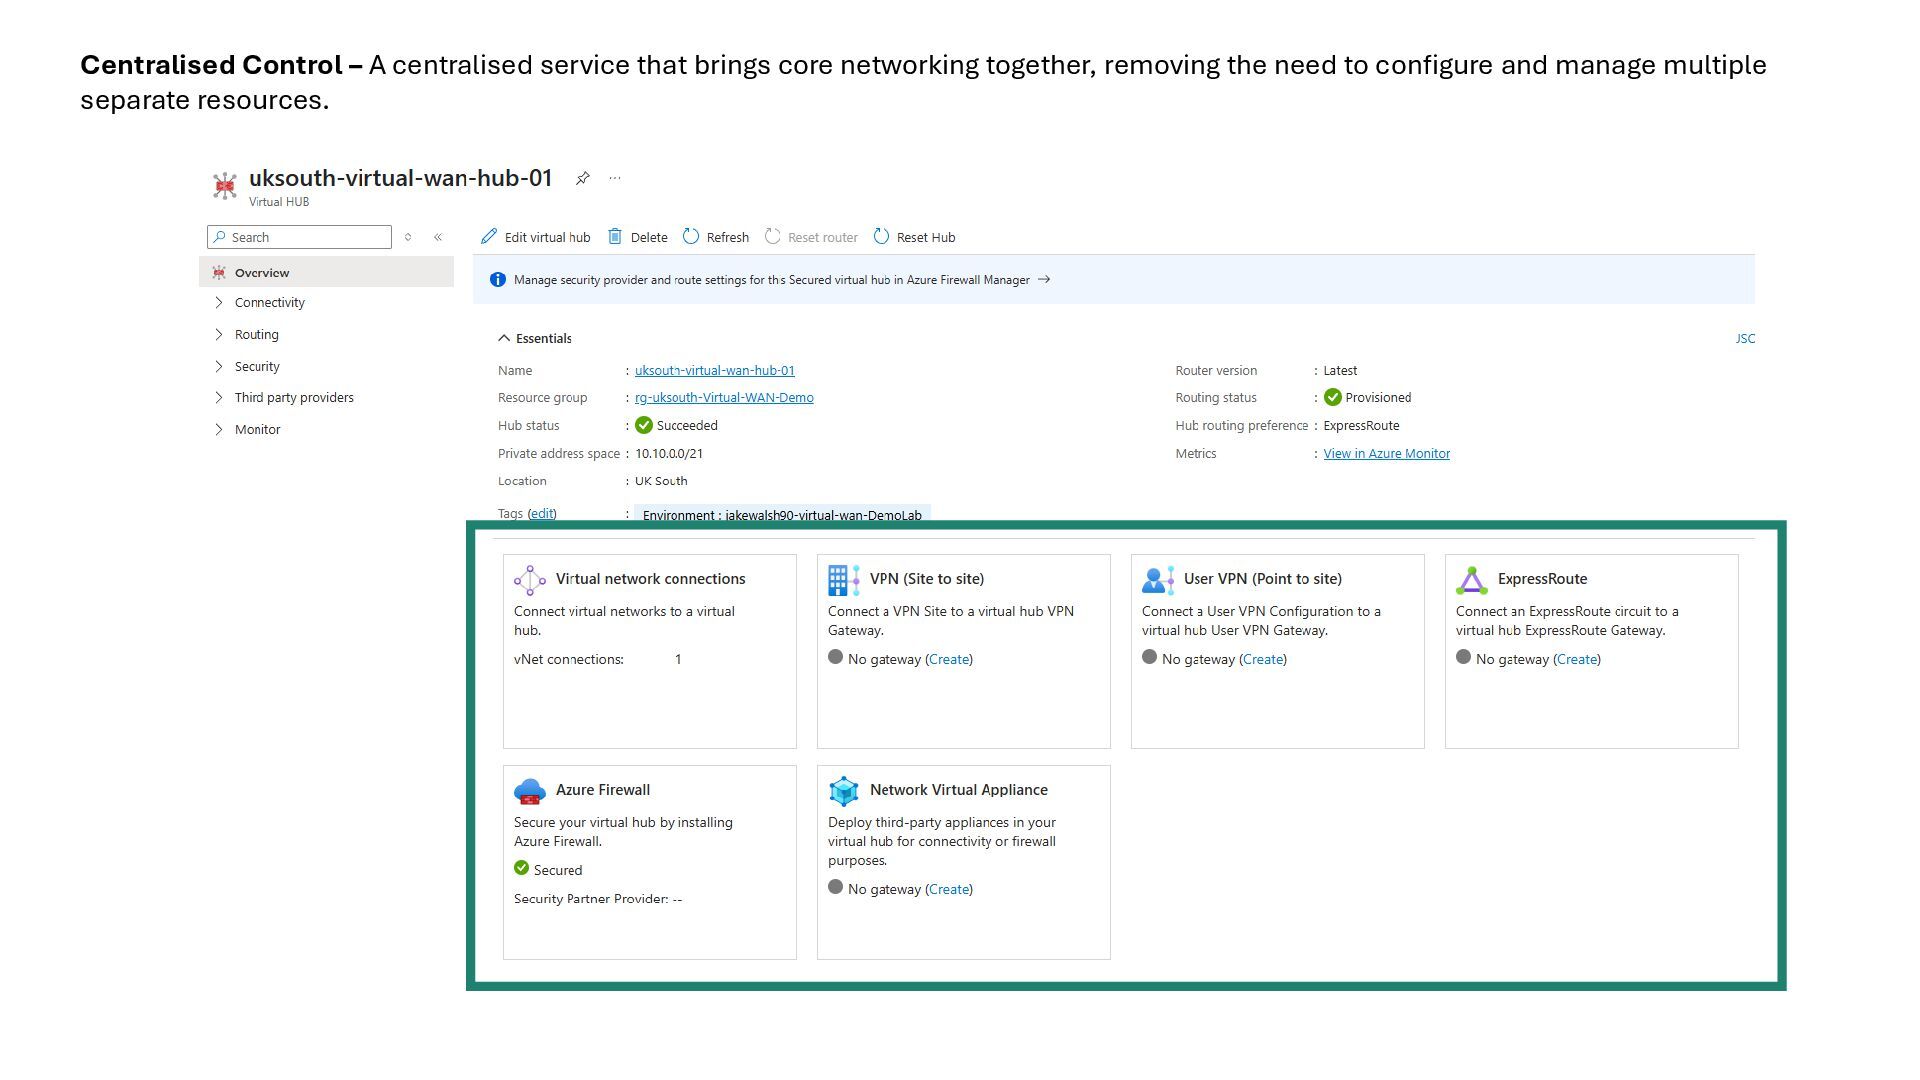Click the Virtual HUB resource icon by the title
The height and width of the screenshot is (1080, 1920).
click(x=225, y=186)
